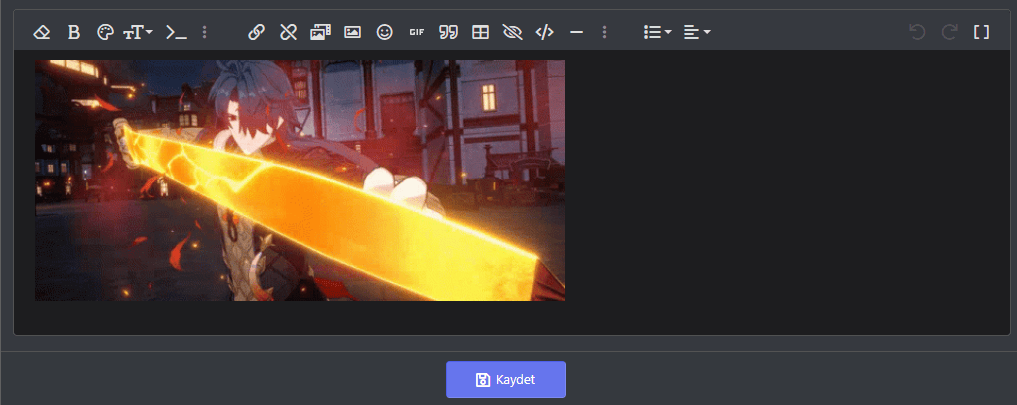Insert a link with chain icon
The image size is (1017, 405).
point(256,32)
